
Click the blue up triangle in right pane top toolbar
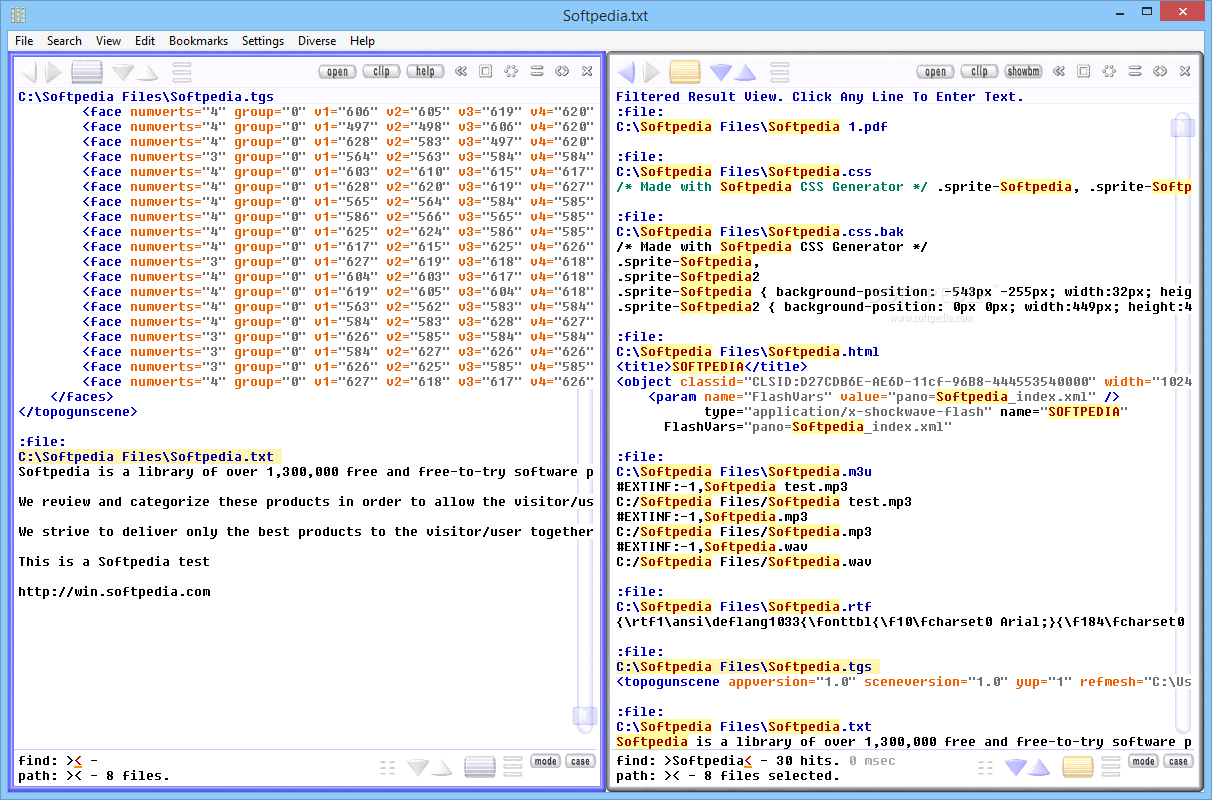[x=745, y=72]
